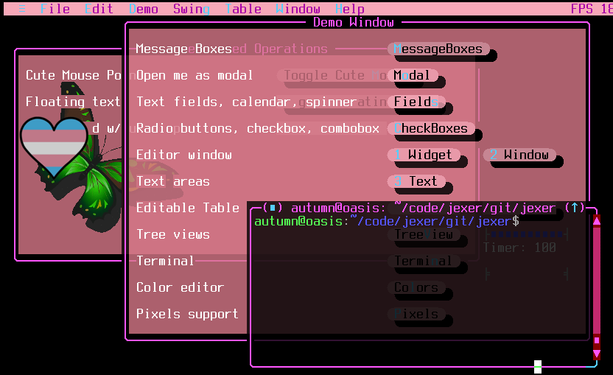Viewport: 613px width, 375px height.
Task: Click the dimmed TreeView button in Demo Window
Action: (424, 235)
